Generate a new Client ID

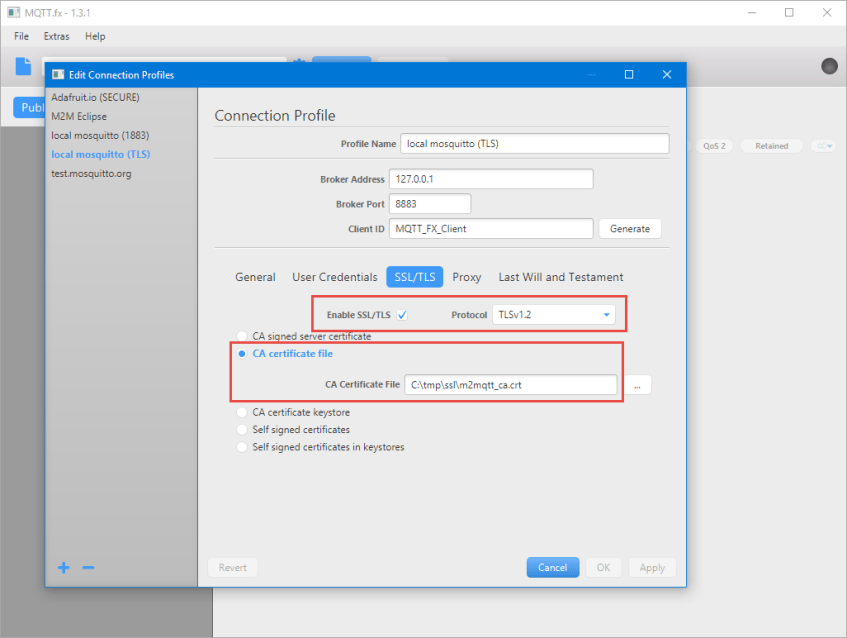[630, 228]
